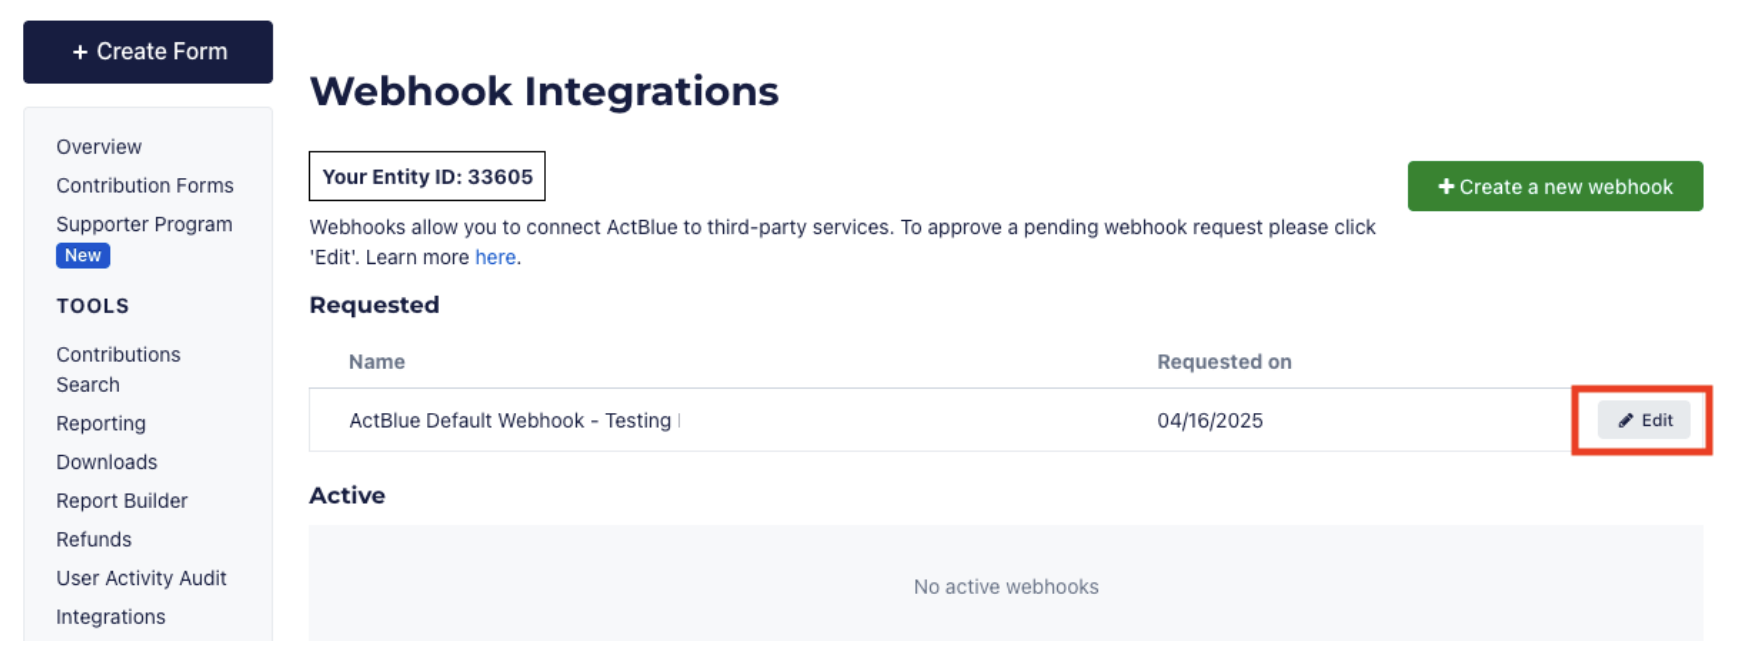
Task: Open the Downloads section
Action: click(x=107, y=463)
